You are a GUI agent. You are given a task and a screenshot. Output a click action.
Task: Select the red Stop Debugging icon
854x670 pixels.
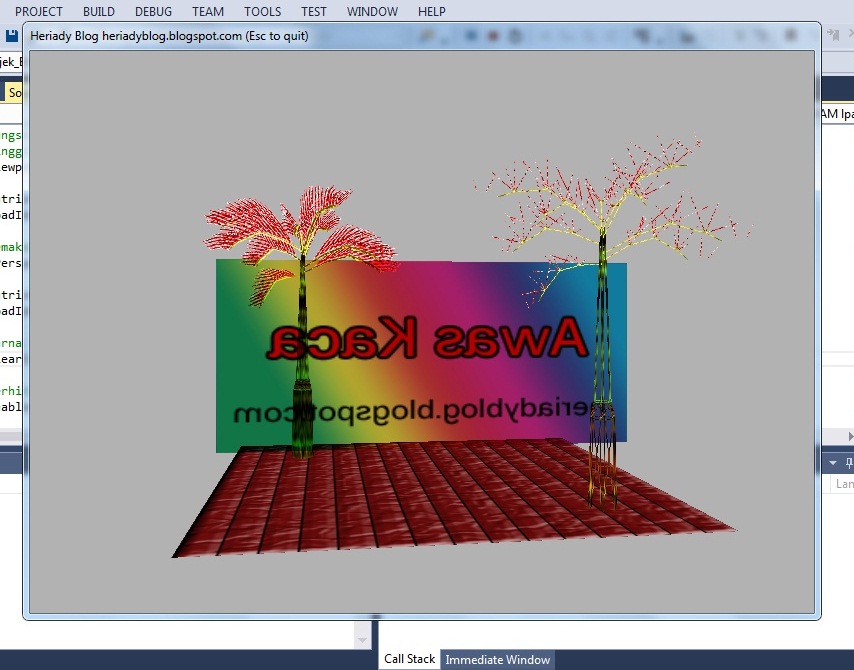491,35
